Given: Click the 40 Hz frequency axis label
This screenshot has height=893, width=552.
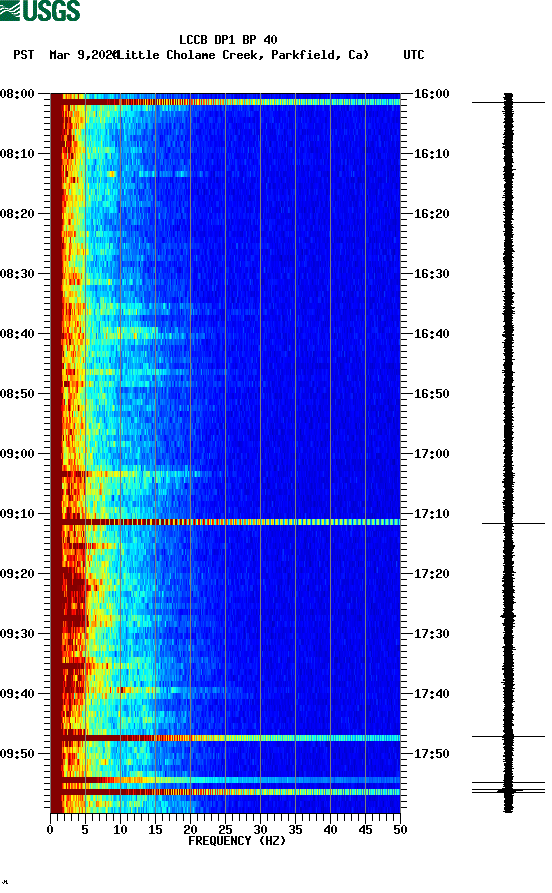Looking at the screenshot, I should [330, 830].
